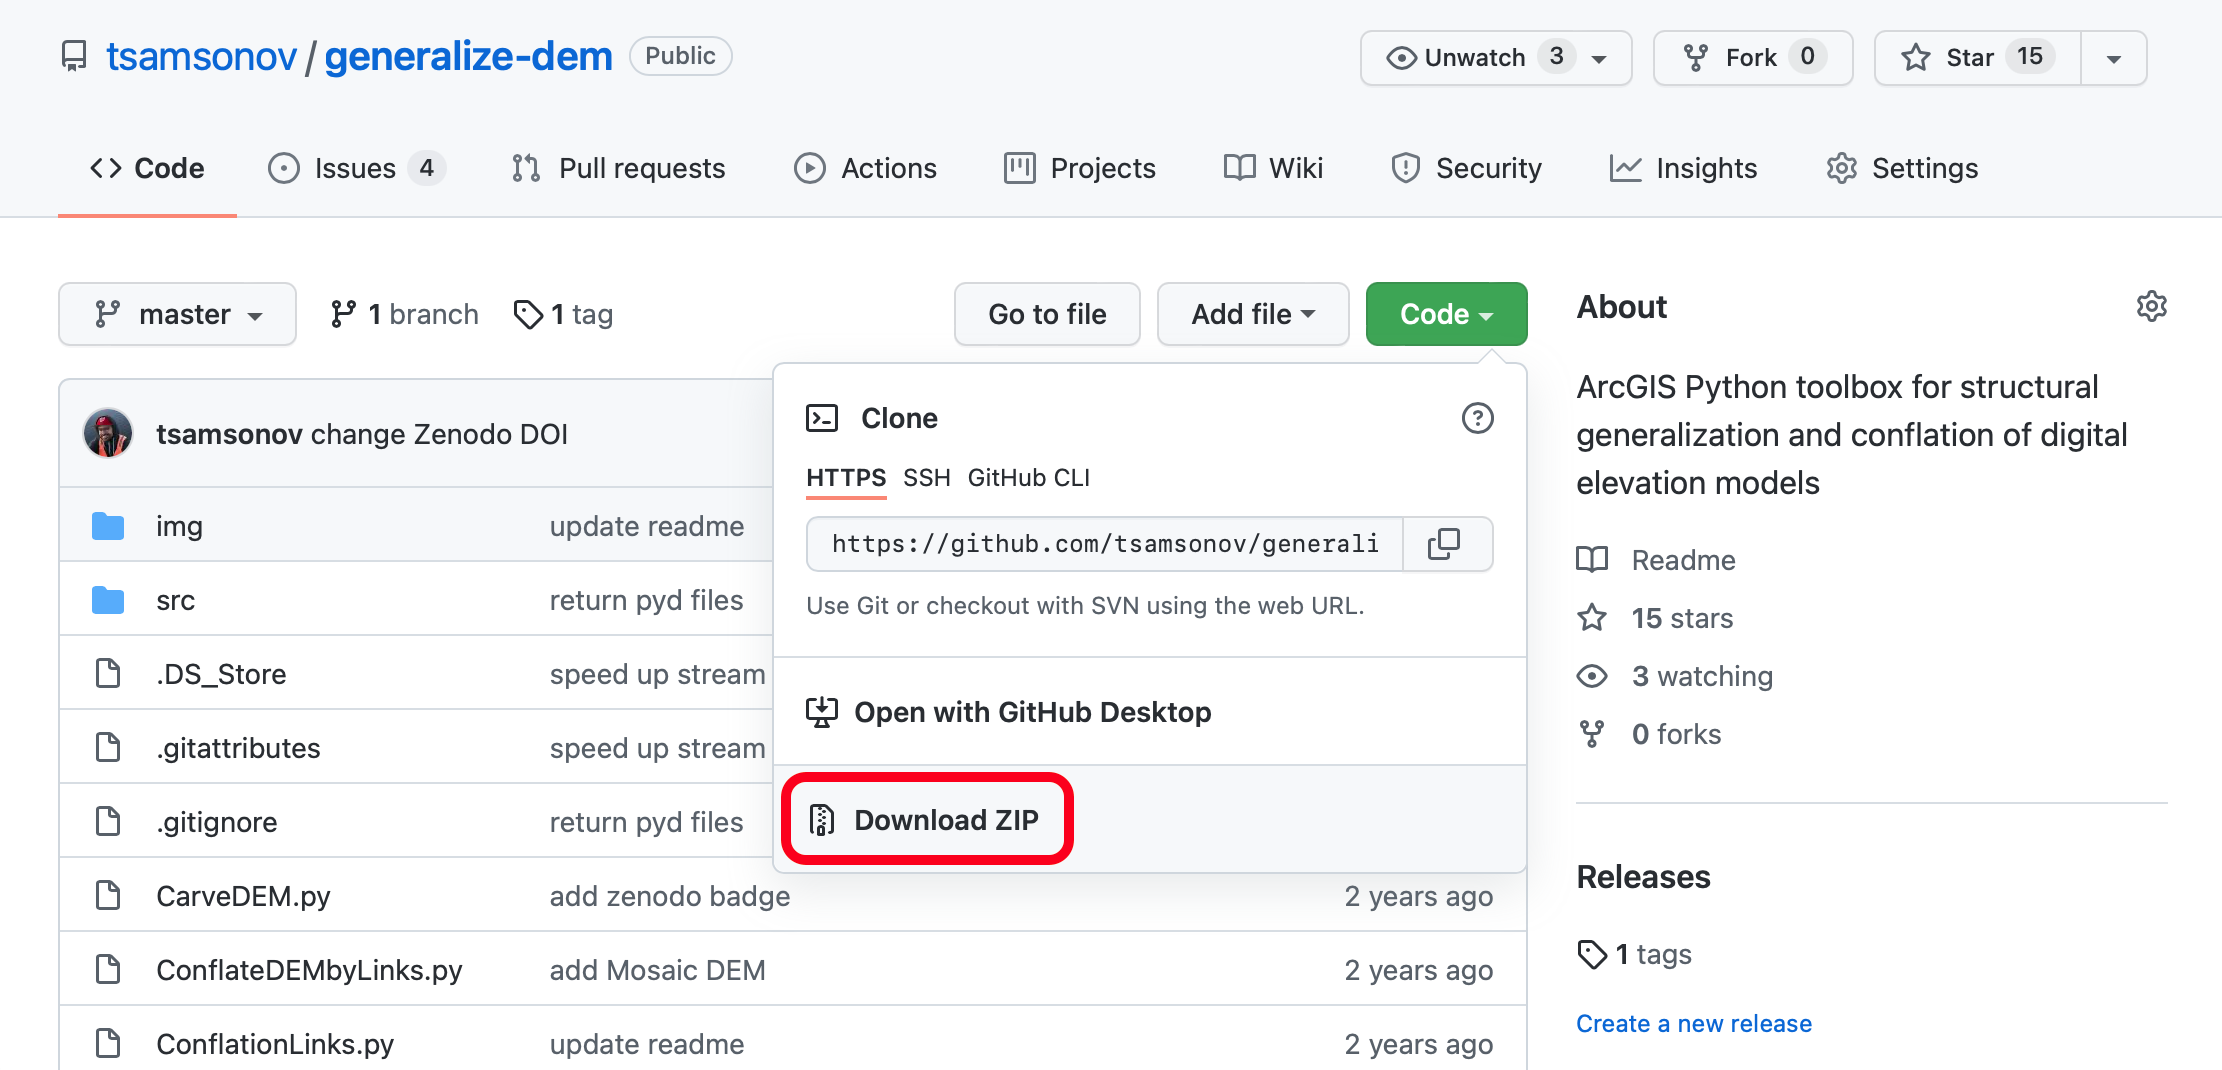Viewport: 2222px width, 1070px height.
Task: Open the Releases heading link
Action: click(1644, 877)
